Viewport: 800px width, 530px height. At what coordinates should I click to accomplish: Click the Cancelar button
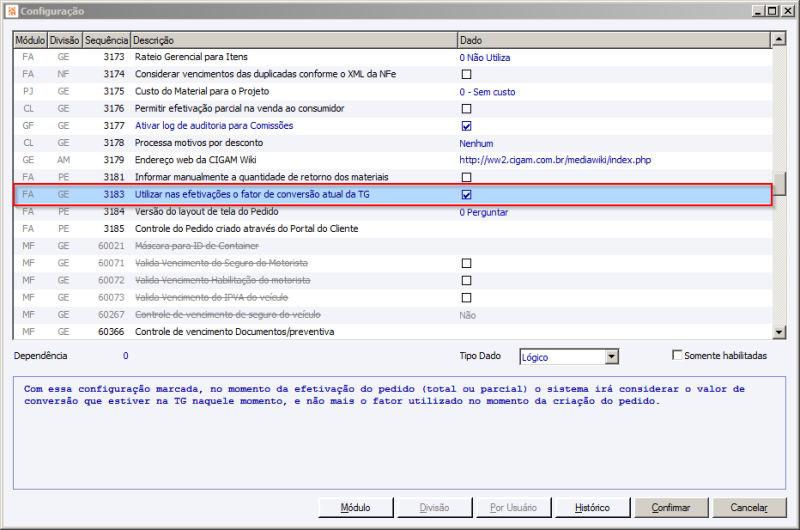pos(749,508)
